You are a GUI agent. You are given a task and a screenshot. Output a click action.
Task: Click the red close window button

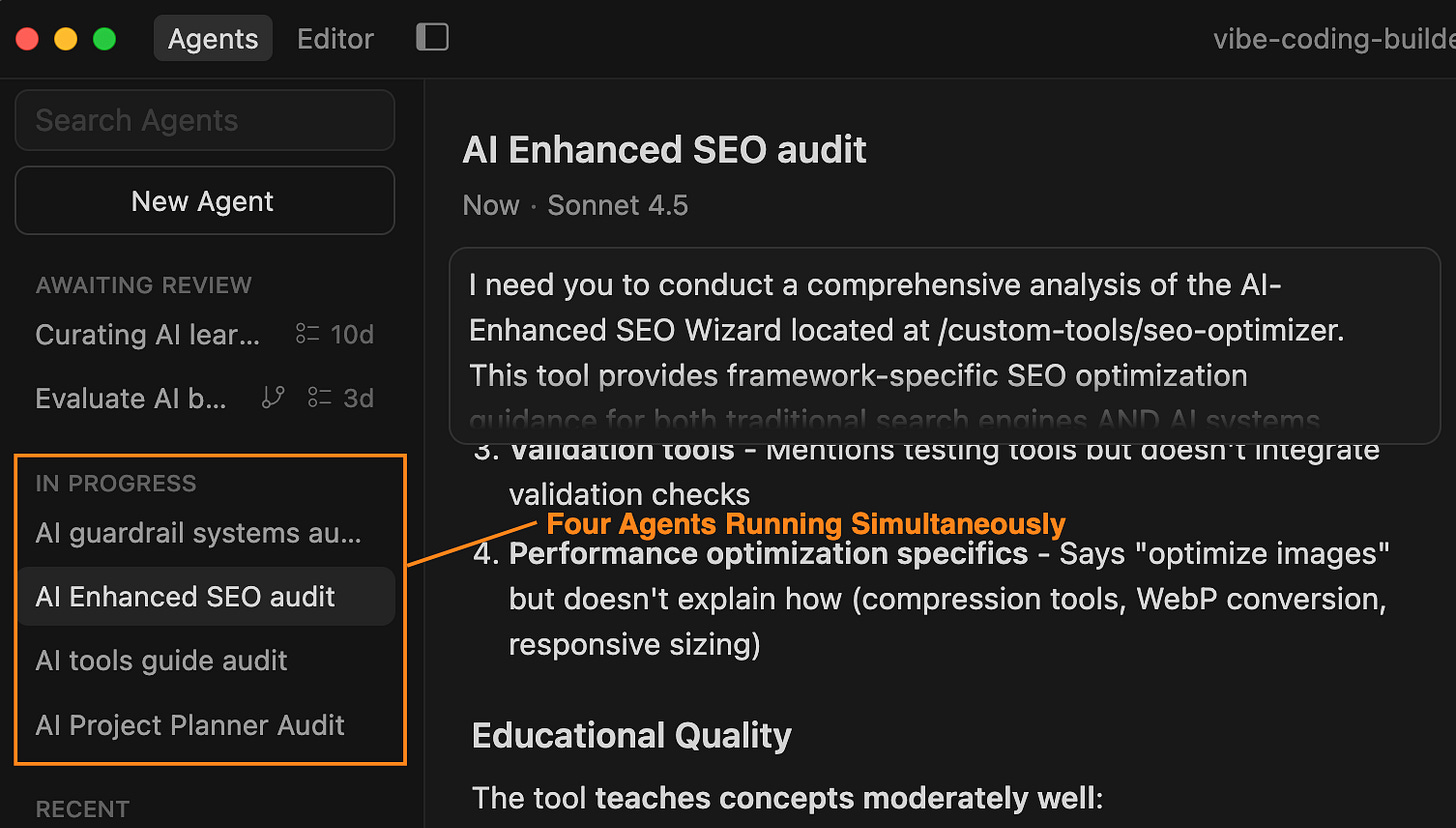[x=26, y=39]
